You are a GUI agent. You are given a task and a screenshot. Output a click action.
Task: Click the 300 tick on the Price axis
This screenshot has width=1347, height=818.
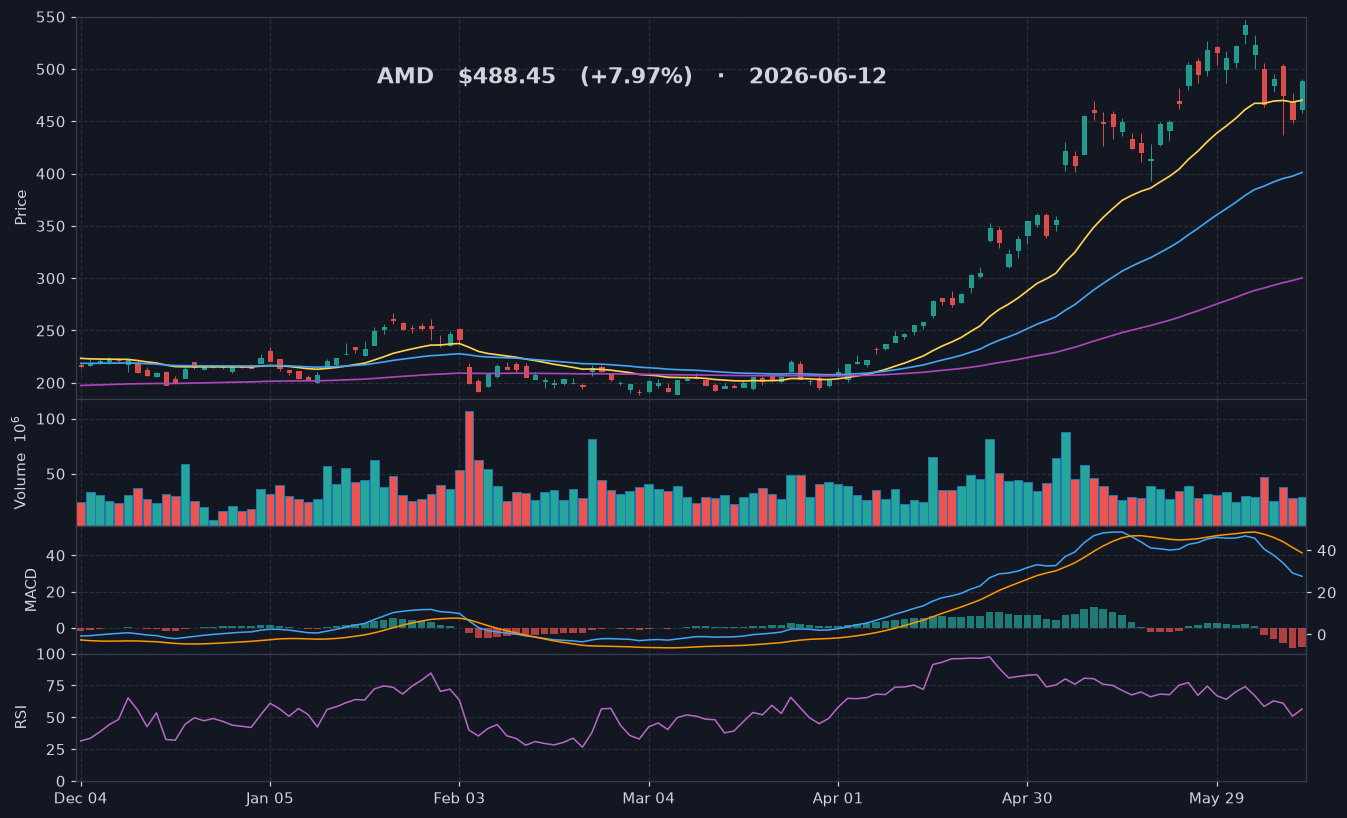[x=51, y=279]
